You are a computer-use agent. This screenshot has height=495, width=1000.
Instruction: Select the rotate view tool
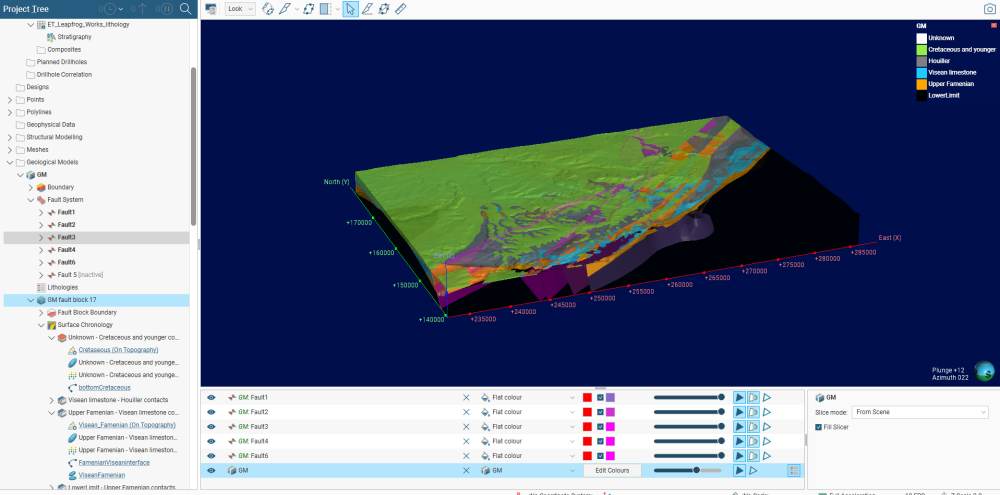(268, 9)
